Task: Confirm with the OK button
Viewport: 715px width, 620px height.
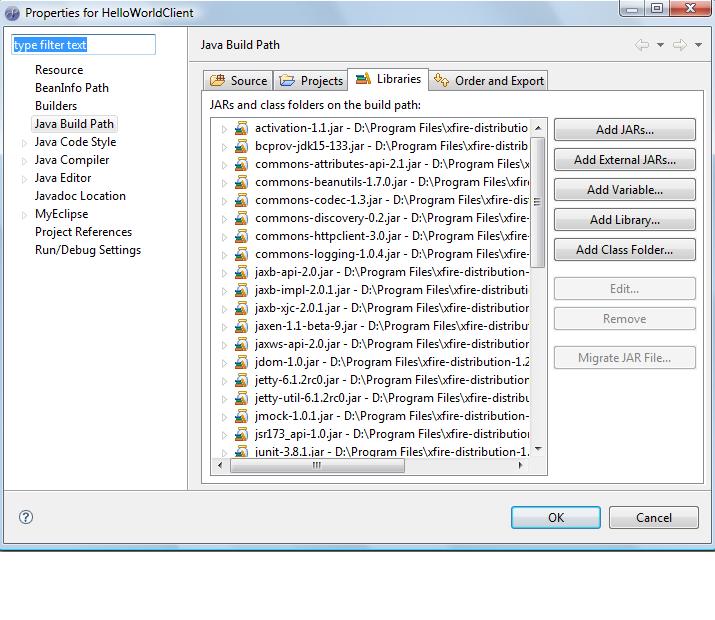Action: click(555, 517)
